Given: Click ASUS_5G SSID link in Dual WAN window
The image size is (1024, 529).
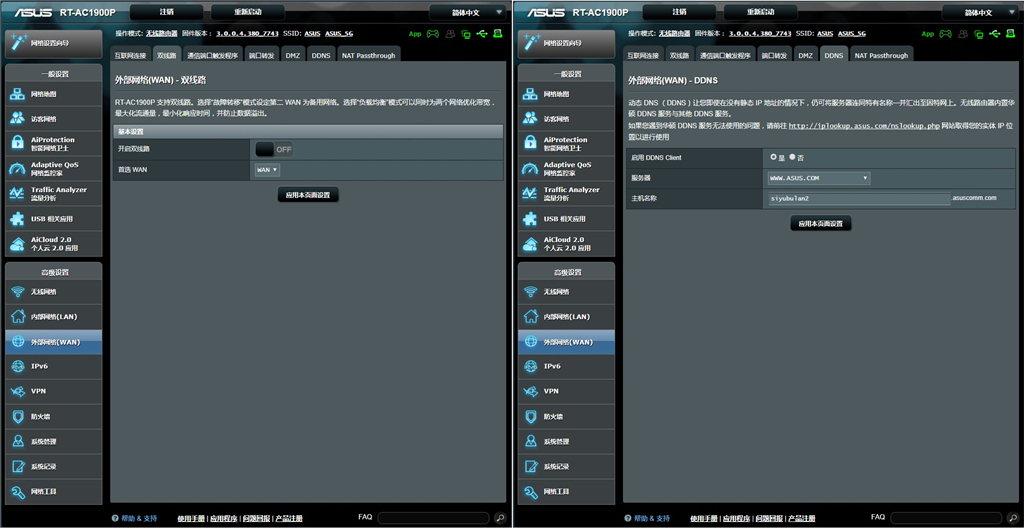Looking at the screenshot, I should click(x=339, y=33).
